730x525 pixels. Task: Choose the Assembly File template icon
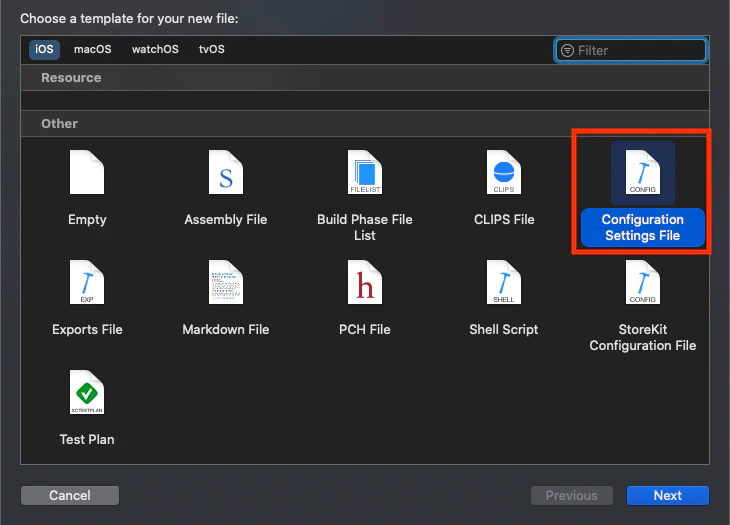(x=226, y=172)
